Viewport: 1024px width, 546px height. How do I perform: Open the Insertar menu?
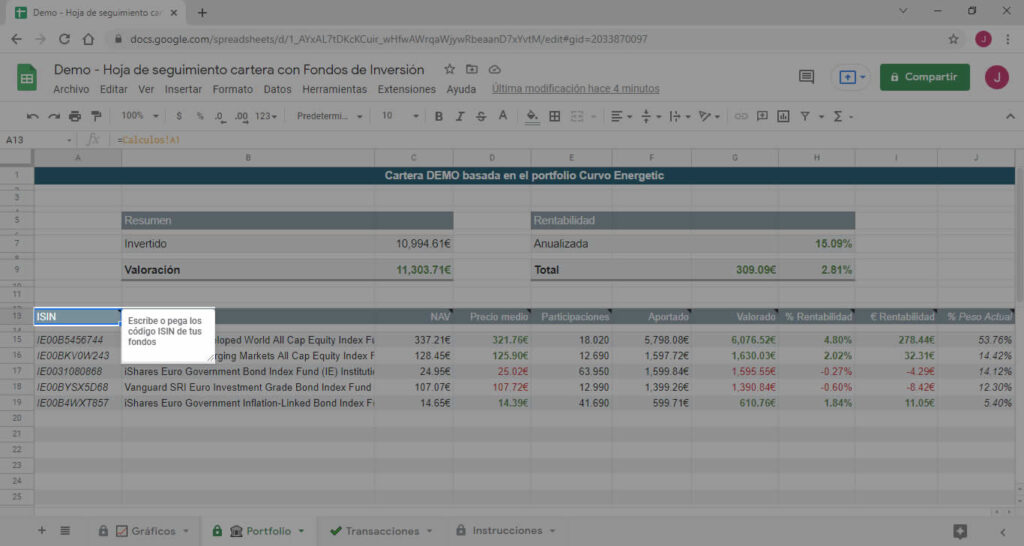click(183, 89)
